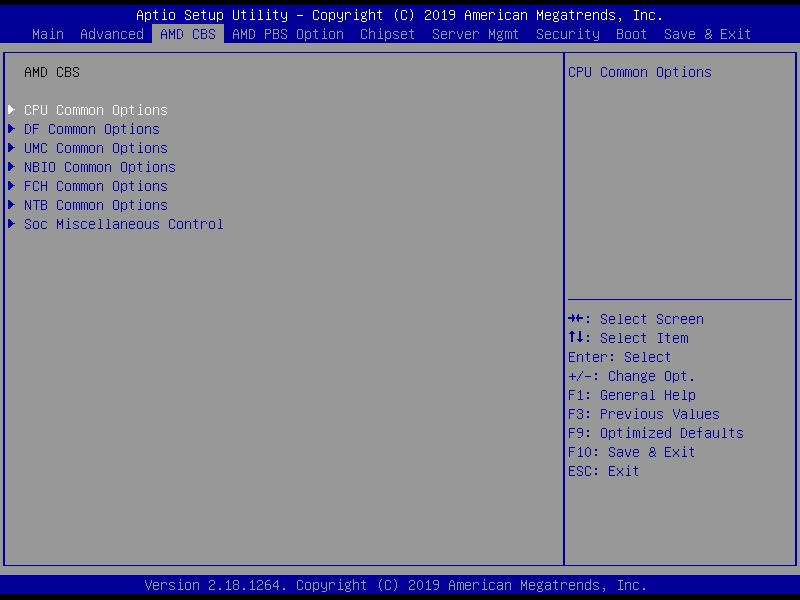The height and width of the screenshot is (600, 800).
Task: Open NBIO Common Options submenu
Action: coord(99,167)
